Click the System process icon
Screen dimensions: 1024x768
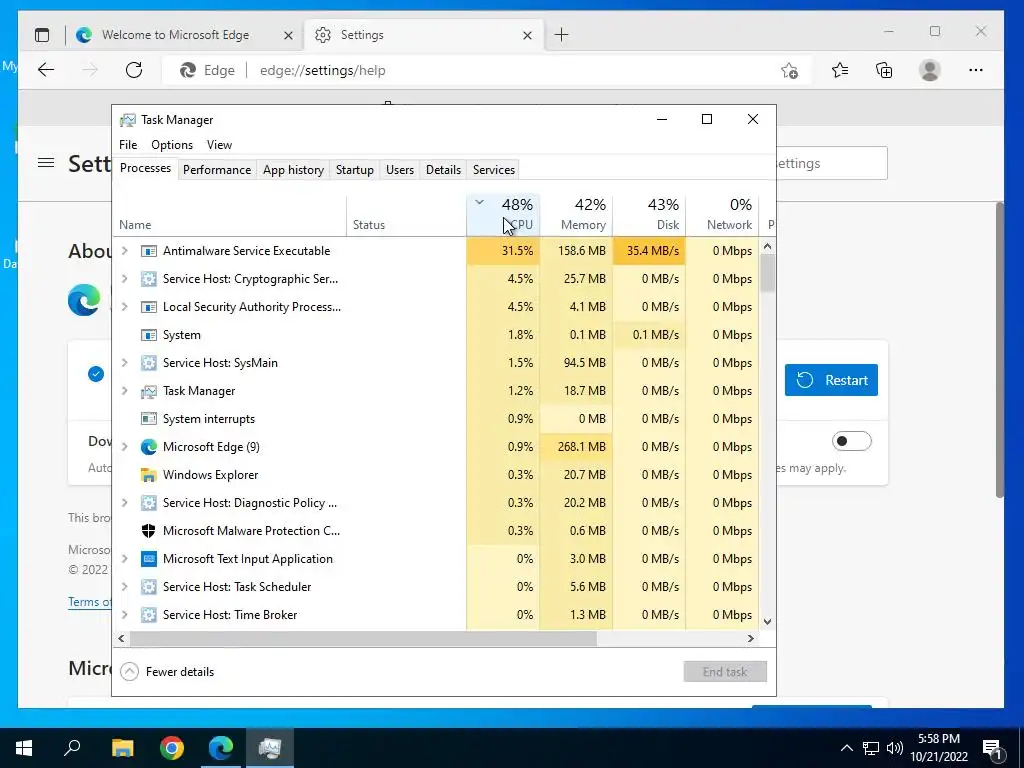pos(149,335)
